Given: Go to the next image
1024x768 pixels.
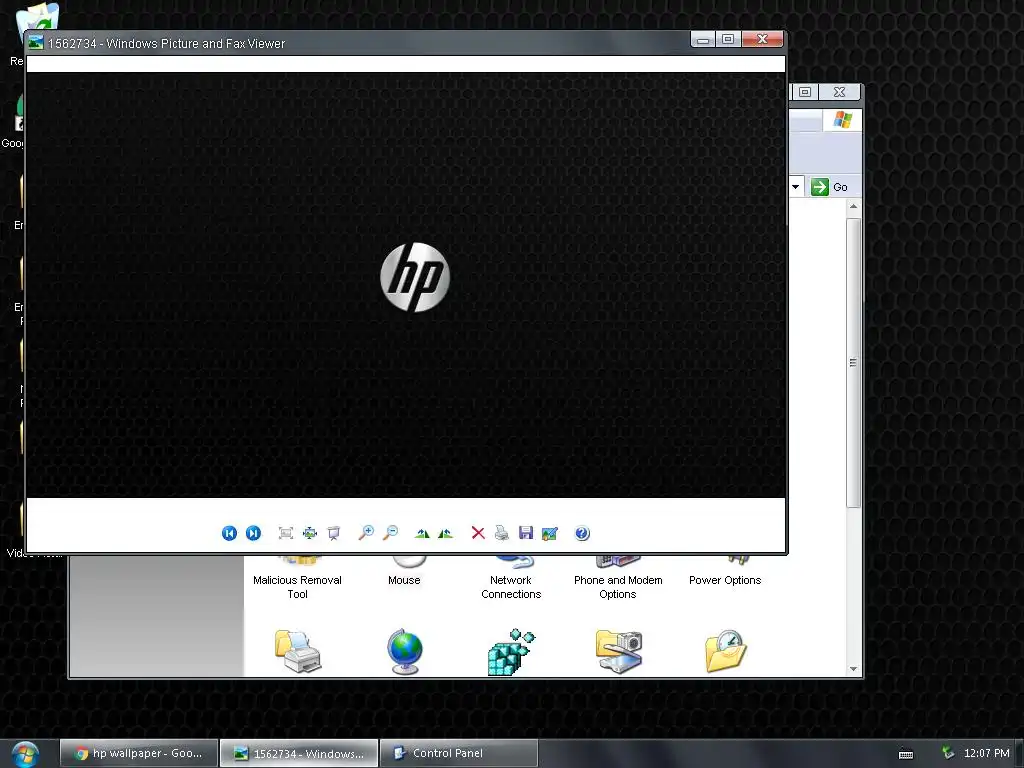Looking at the screenshot, I should point(253,533).
